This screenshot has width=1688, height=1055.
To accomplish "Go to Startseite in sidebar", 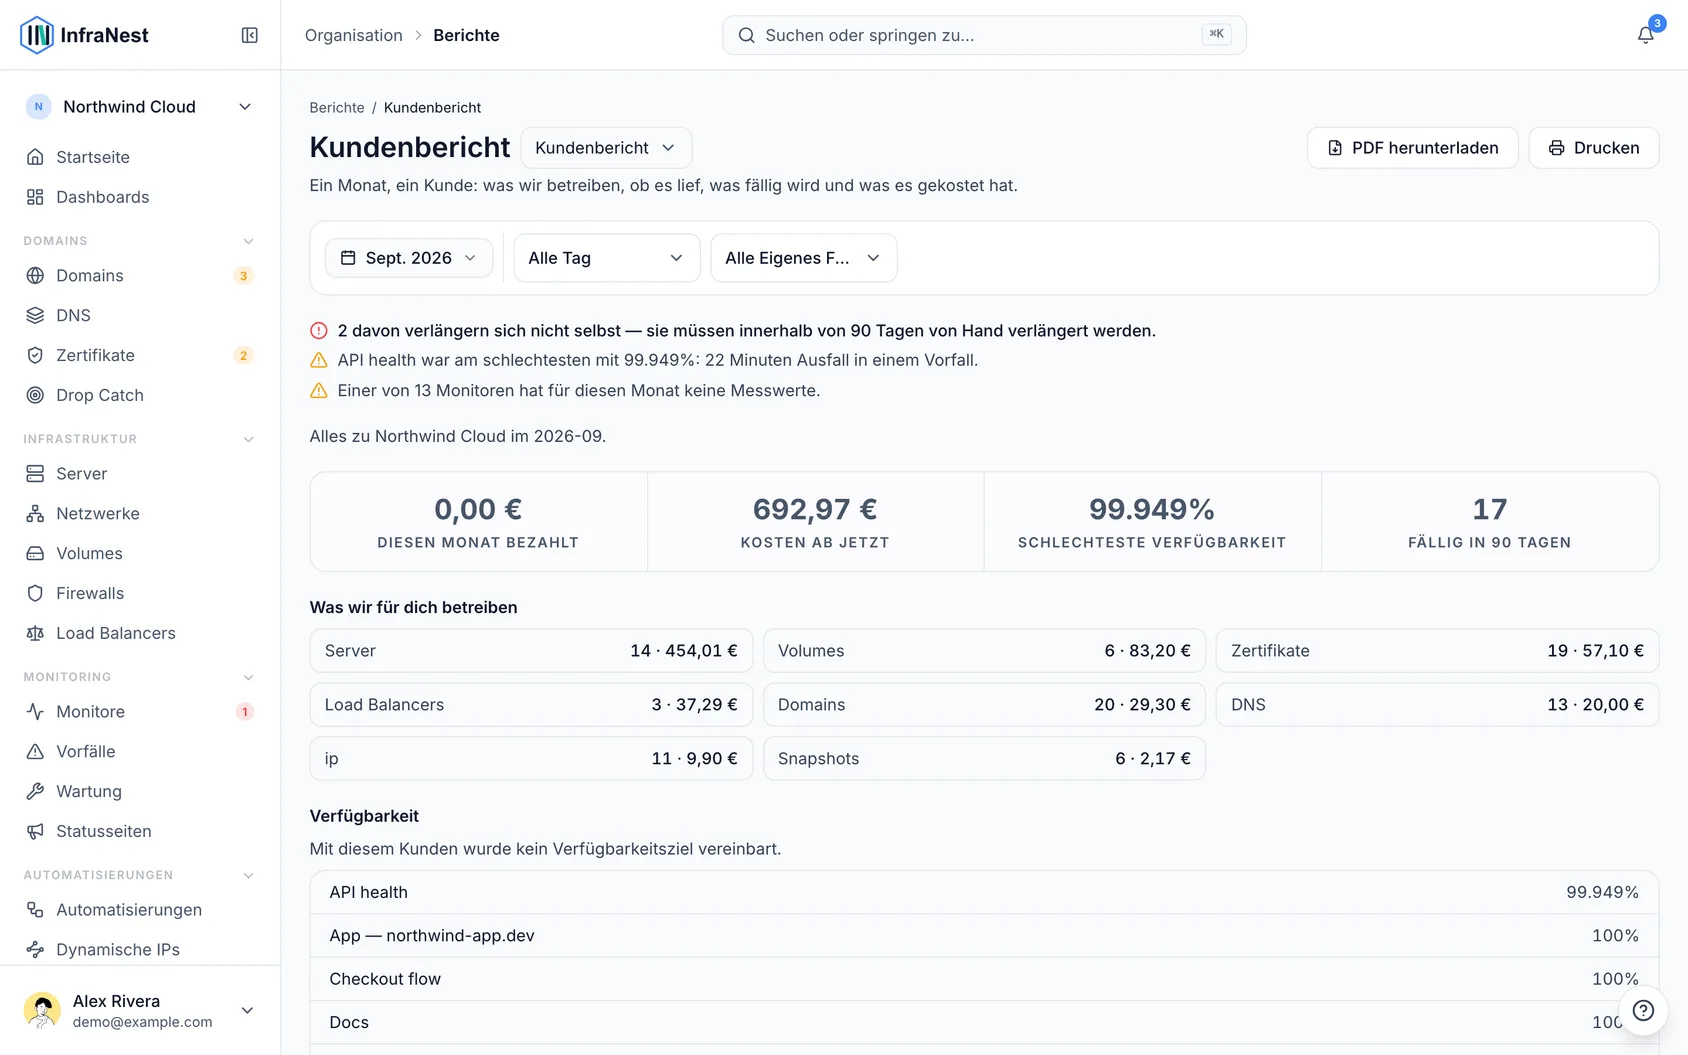I will [x=140, y=157].
